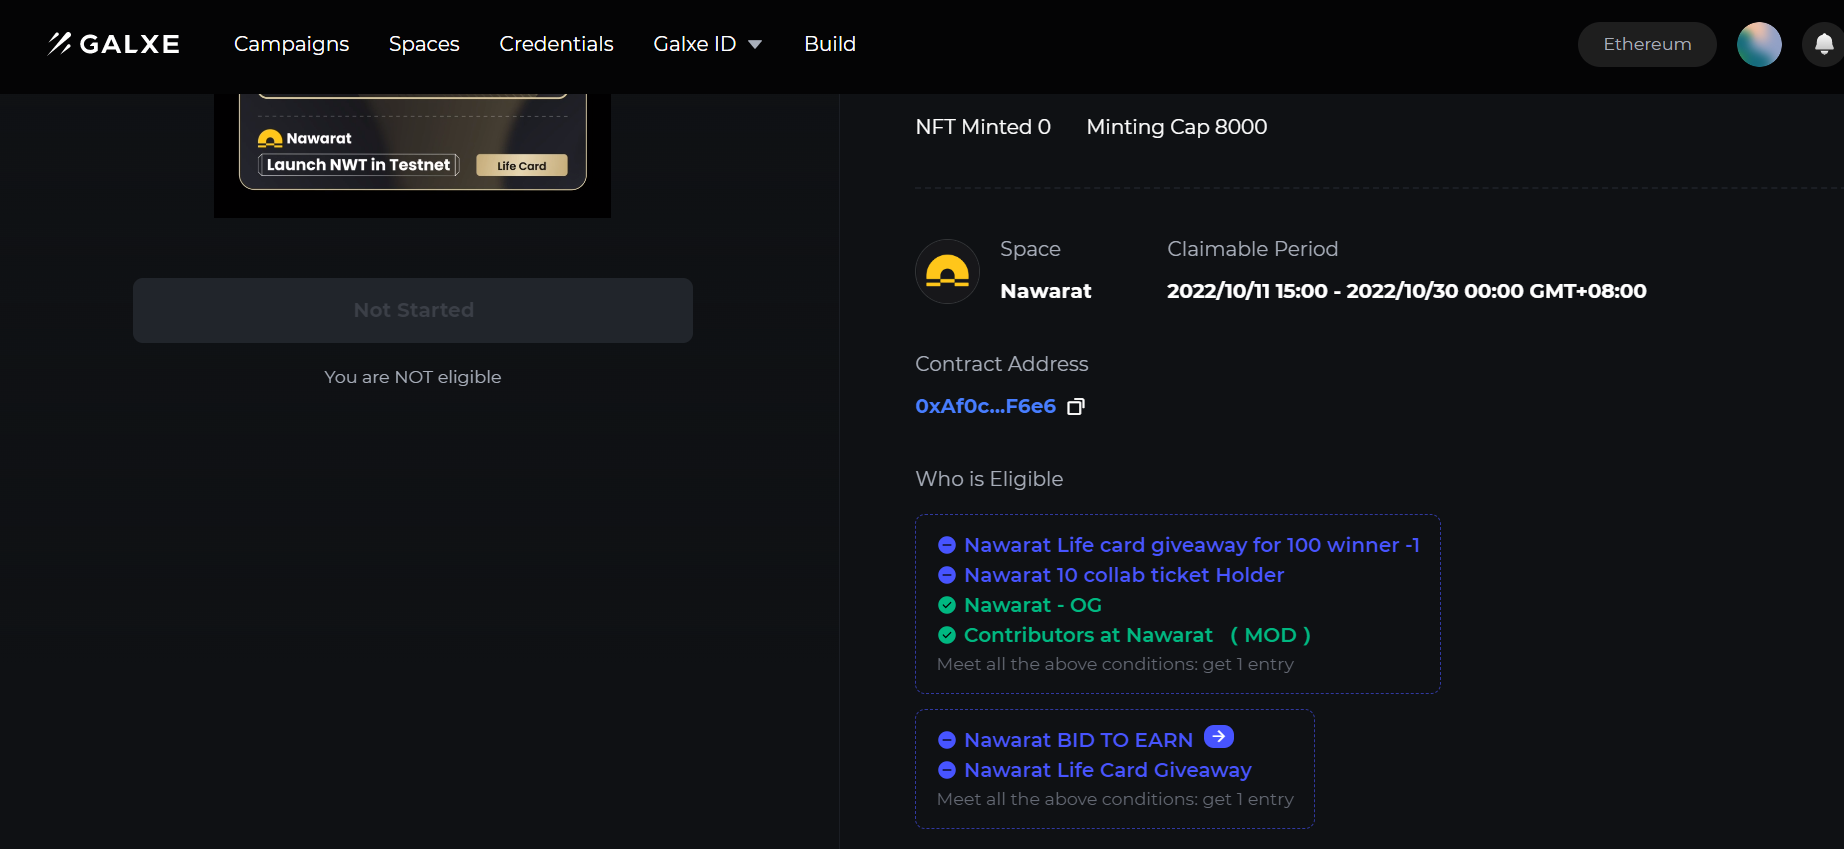Click the Nawarat space logo icon
Viewport: 1844px width, 849px height.
(947, 271)
